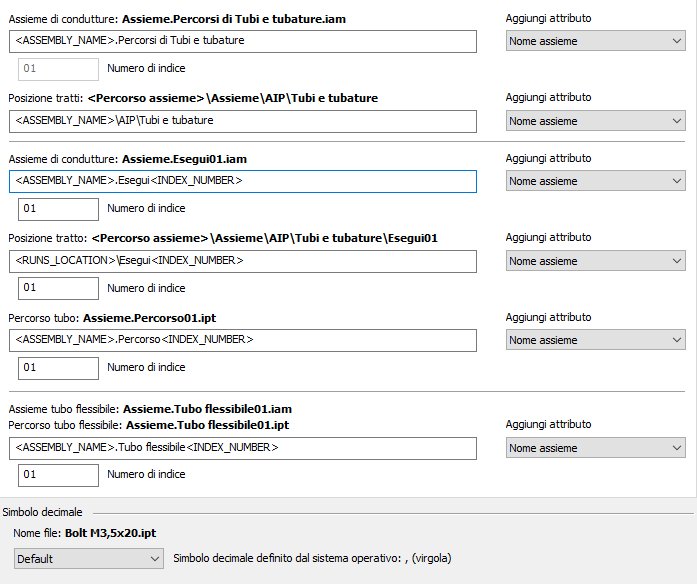The width and height of the screenshot is (697, 584).
Task: Click the Percorsi di Tubi e tubature name field
Action: point(242,41)
